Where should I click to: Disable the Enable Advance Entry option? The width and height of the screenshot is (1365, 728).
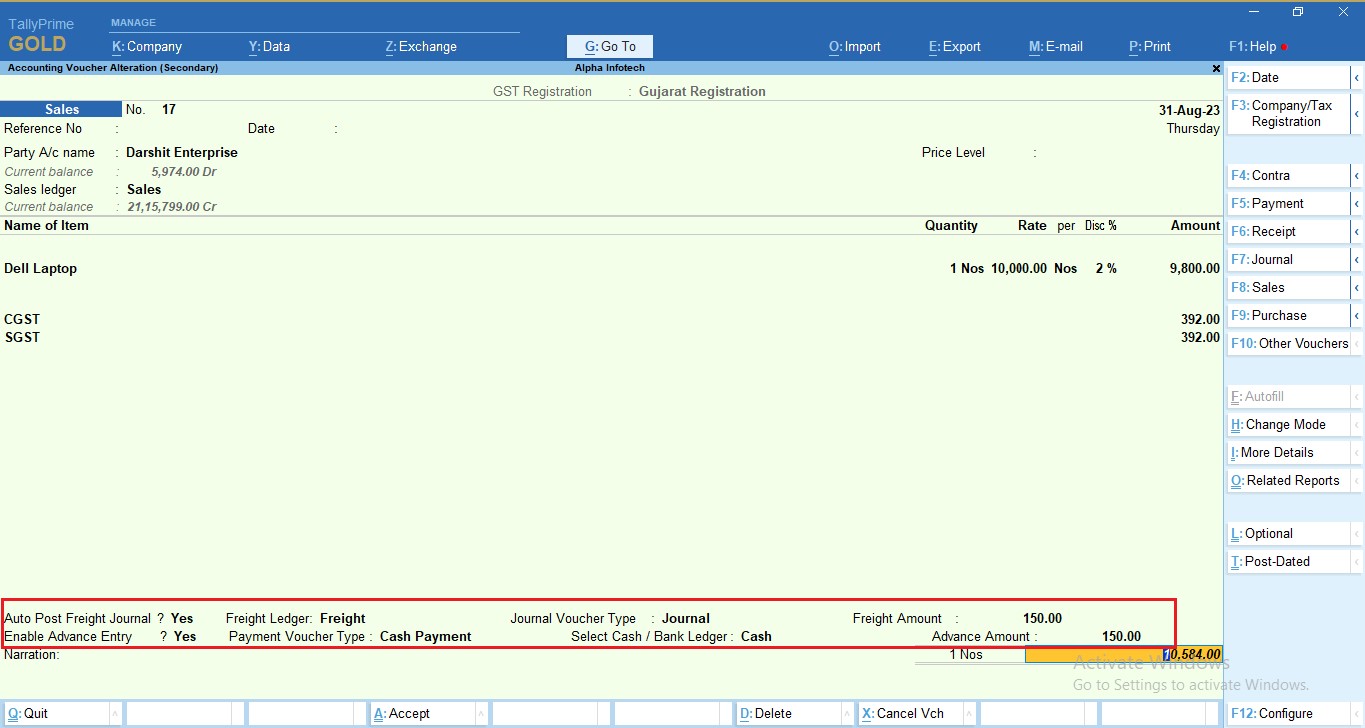click(x=180, y=636)
